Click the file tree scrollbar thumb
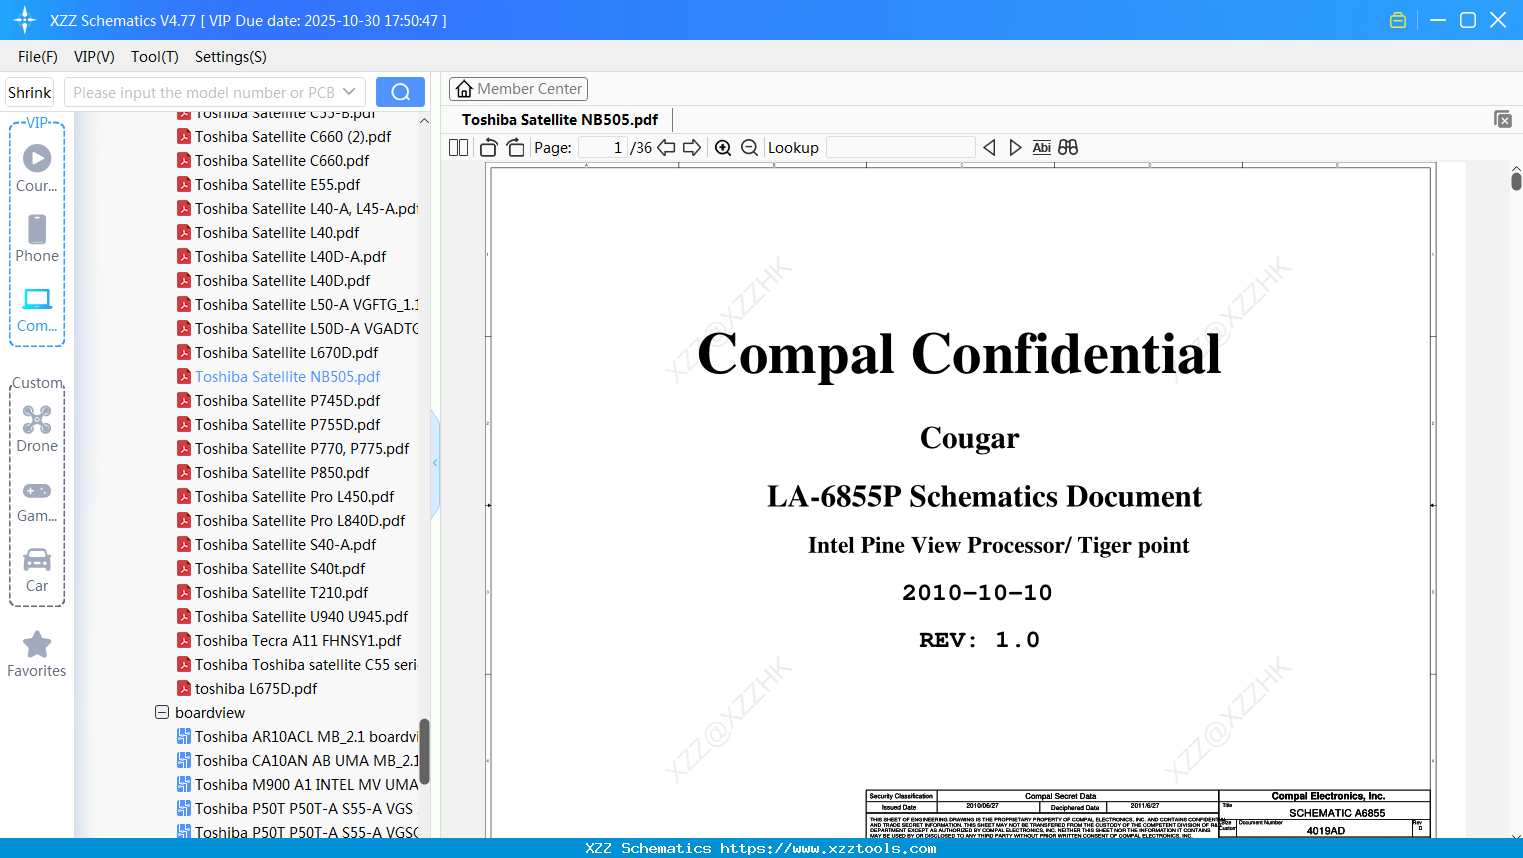The height and width of the screenshot is (858, 1523). (x=424, y=751)
